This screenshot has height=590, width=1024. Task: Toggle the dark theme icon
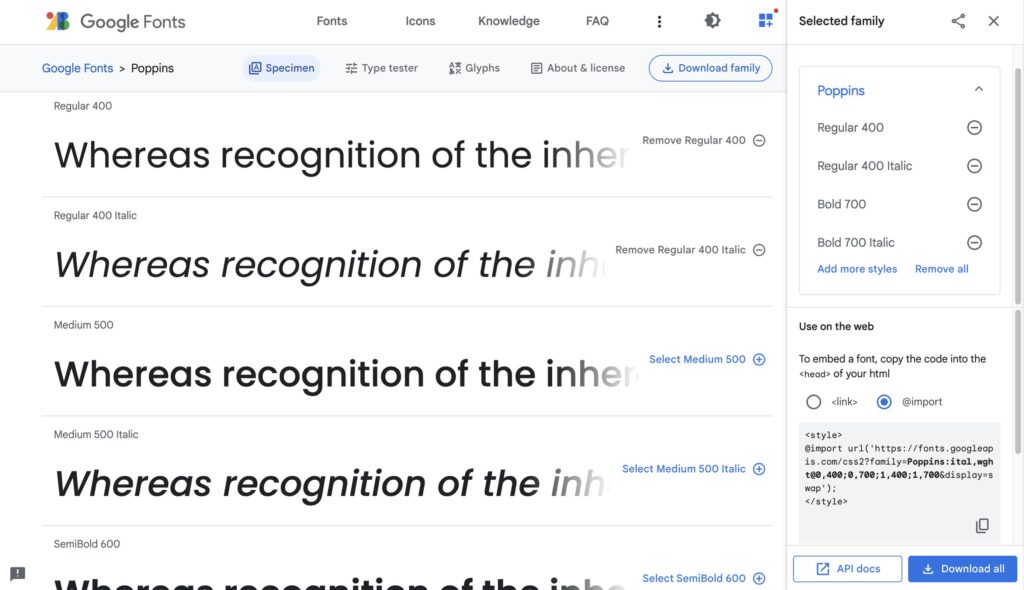(x=712, y=21)
